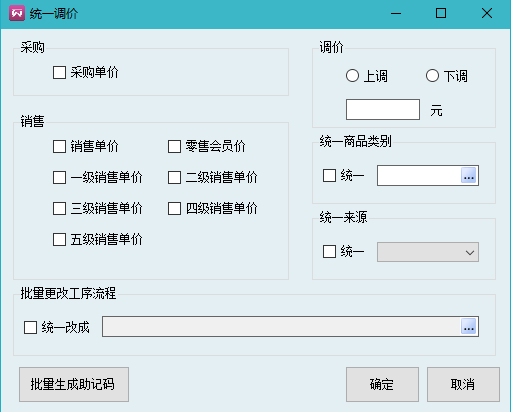Focus the 调价 amount input field
511x412 pixels.
point(383,109)
